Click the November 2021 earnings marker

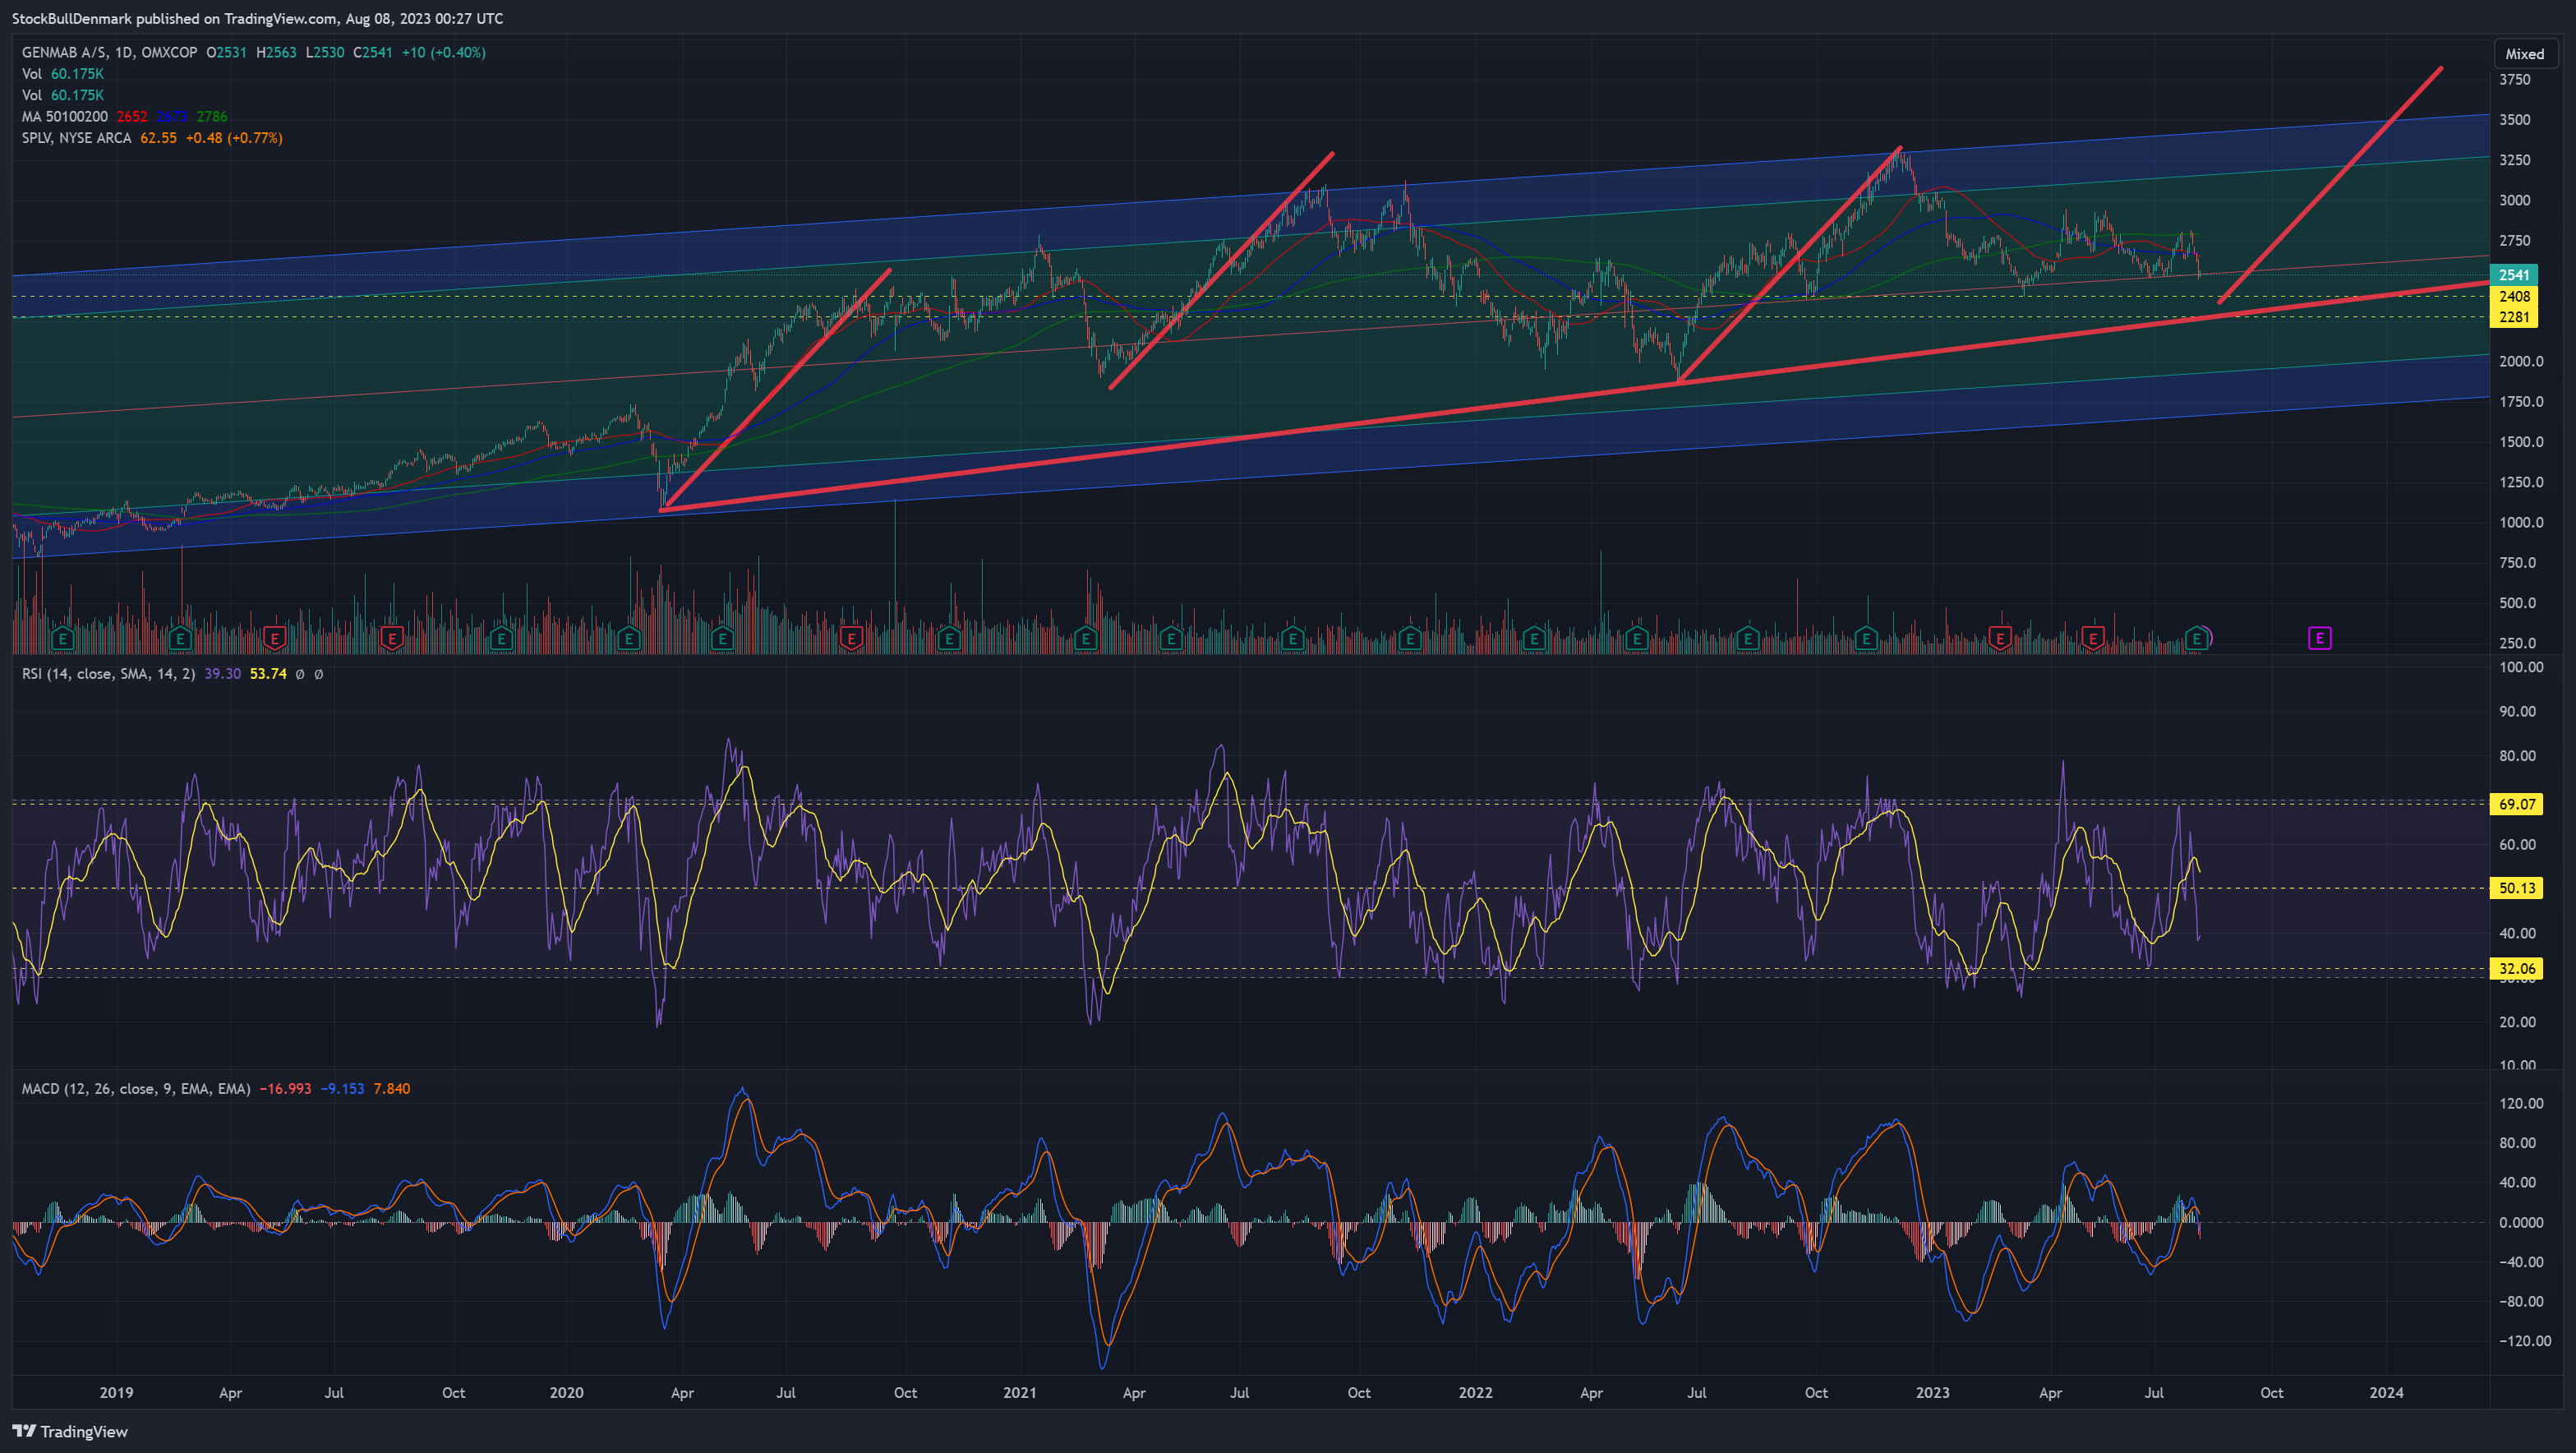[1410, 638]
